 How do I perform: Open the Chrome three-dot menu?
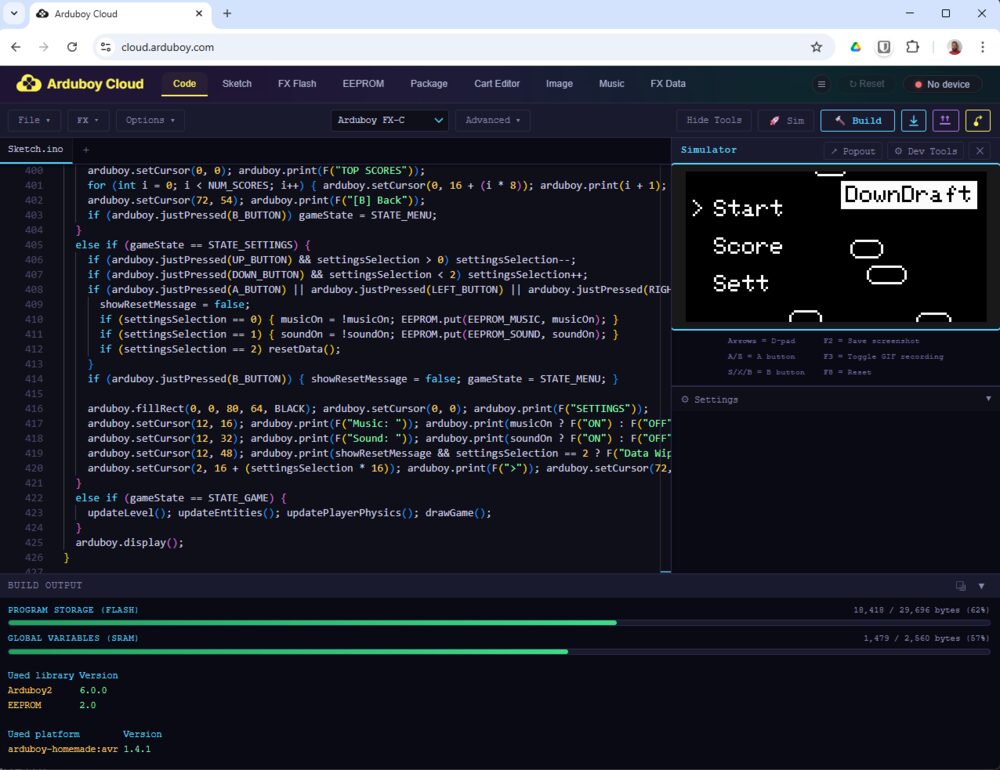coord(982,47)
